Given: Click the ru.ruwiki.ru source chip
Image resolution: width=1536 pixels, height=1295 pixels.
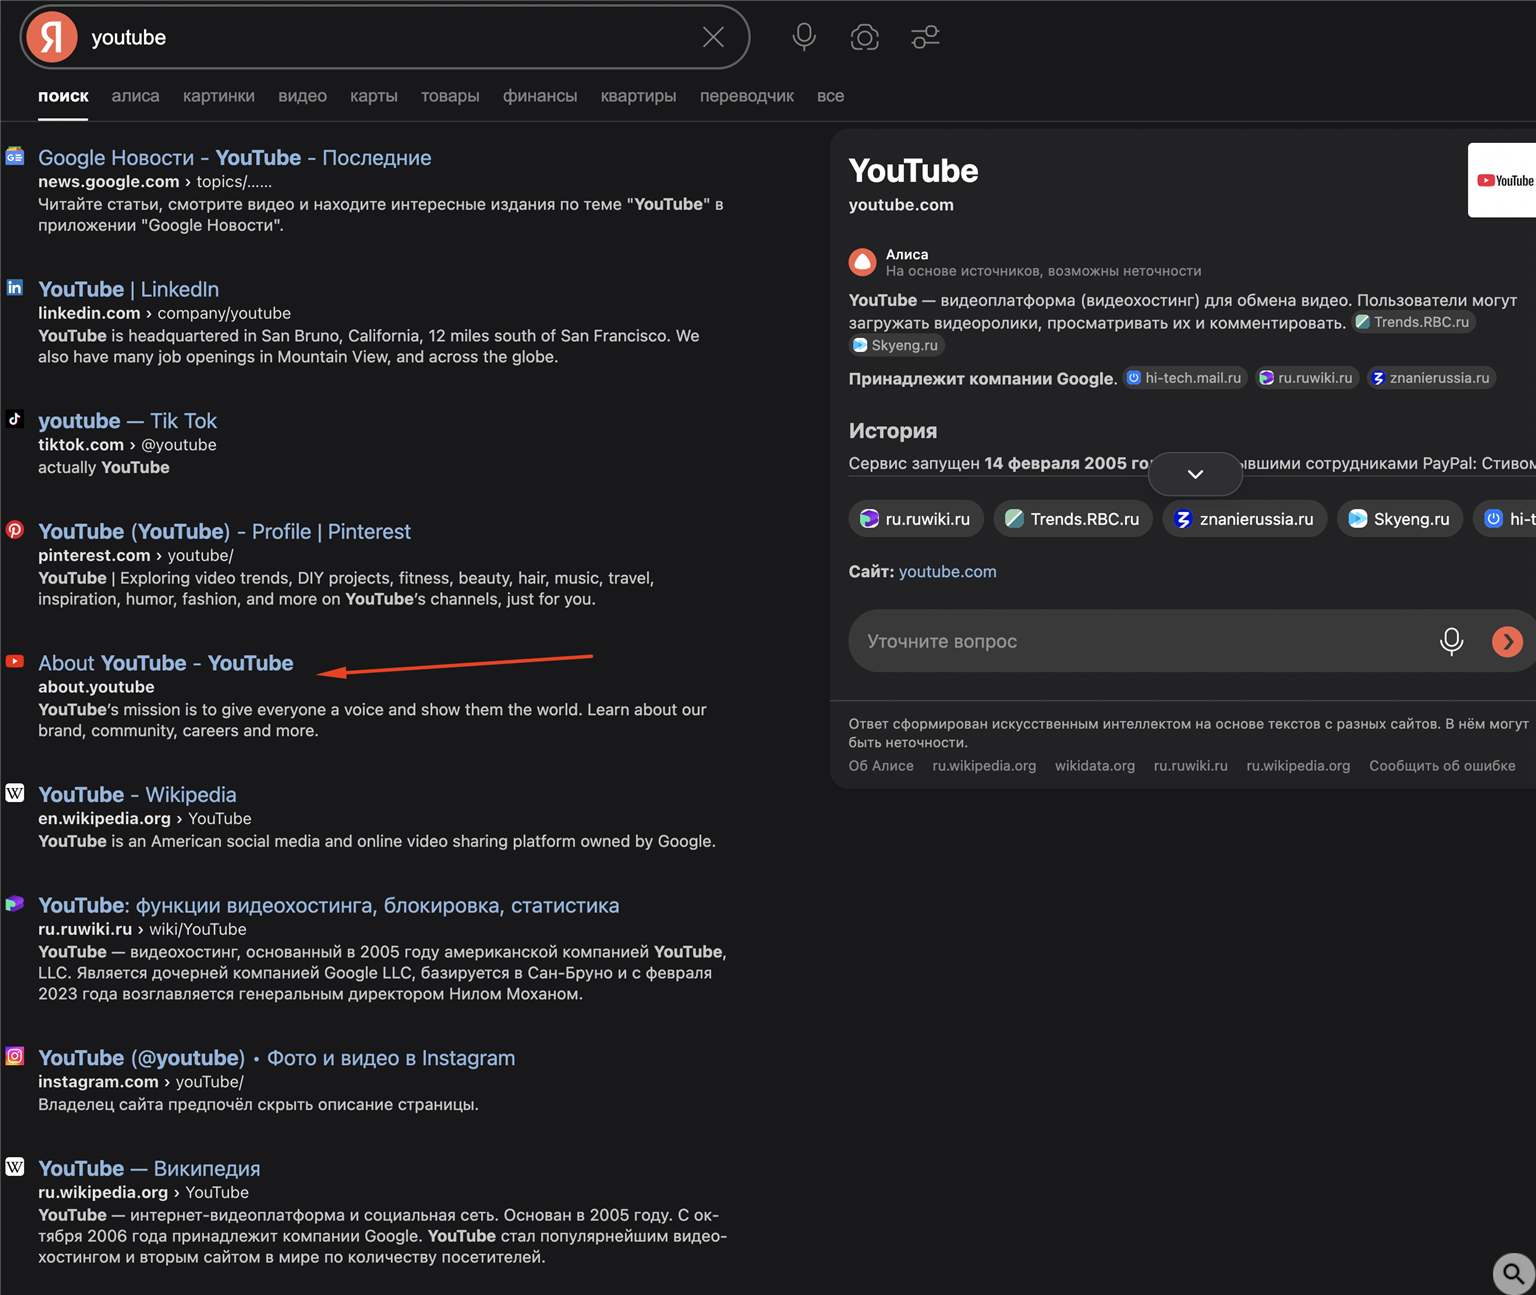Looking at the screenshot, I should [x=916, y=519].
